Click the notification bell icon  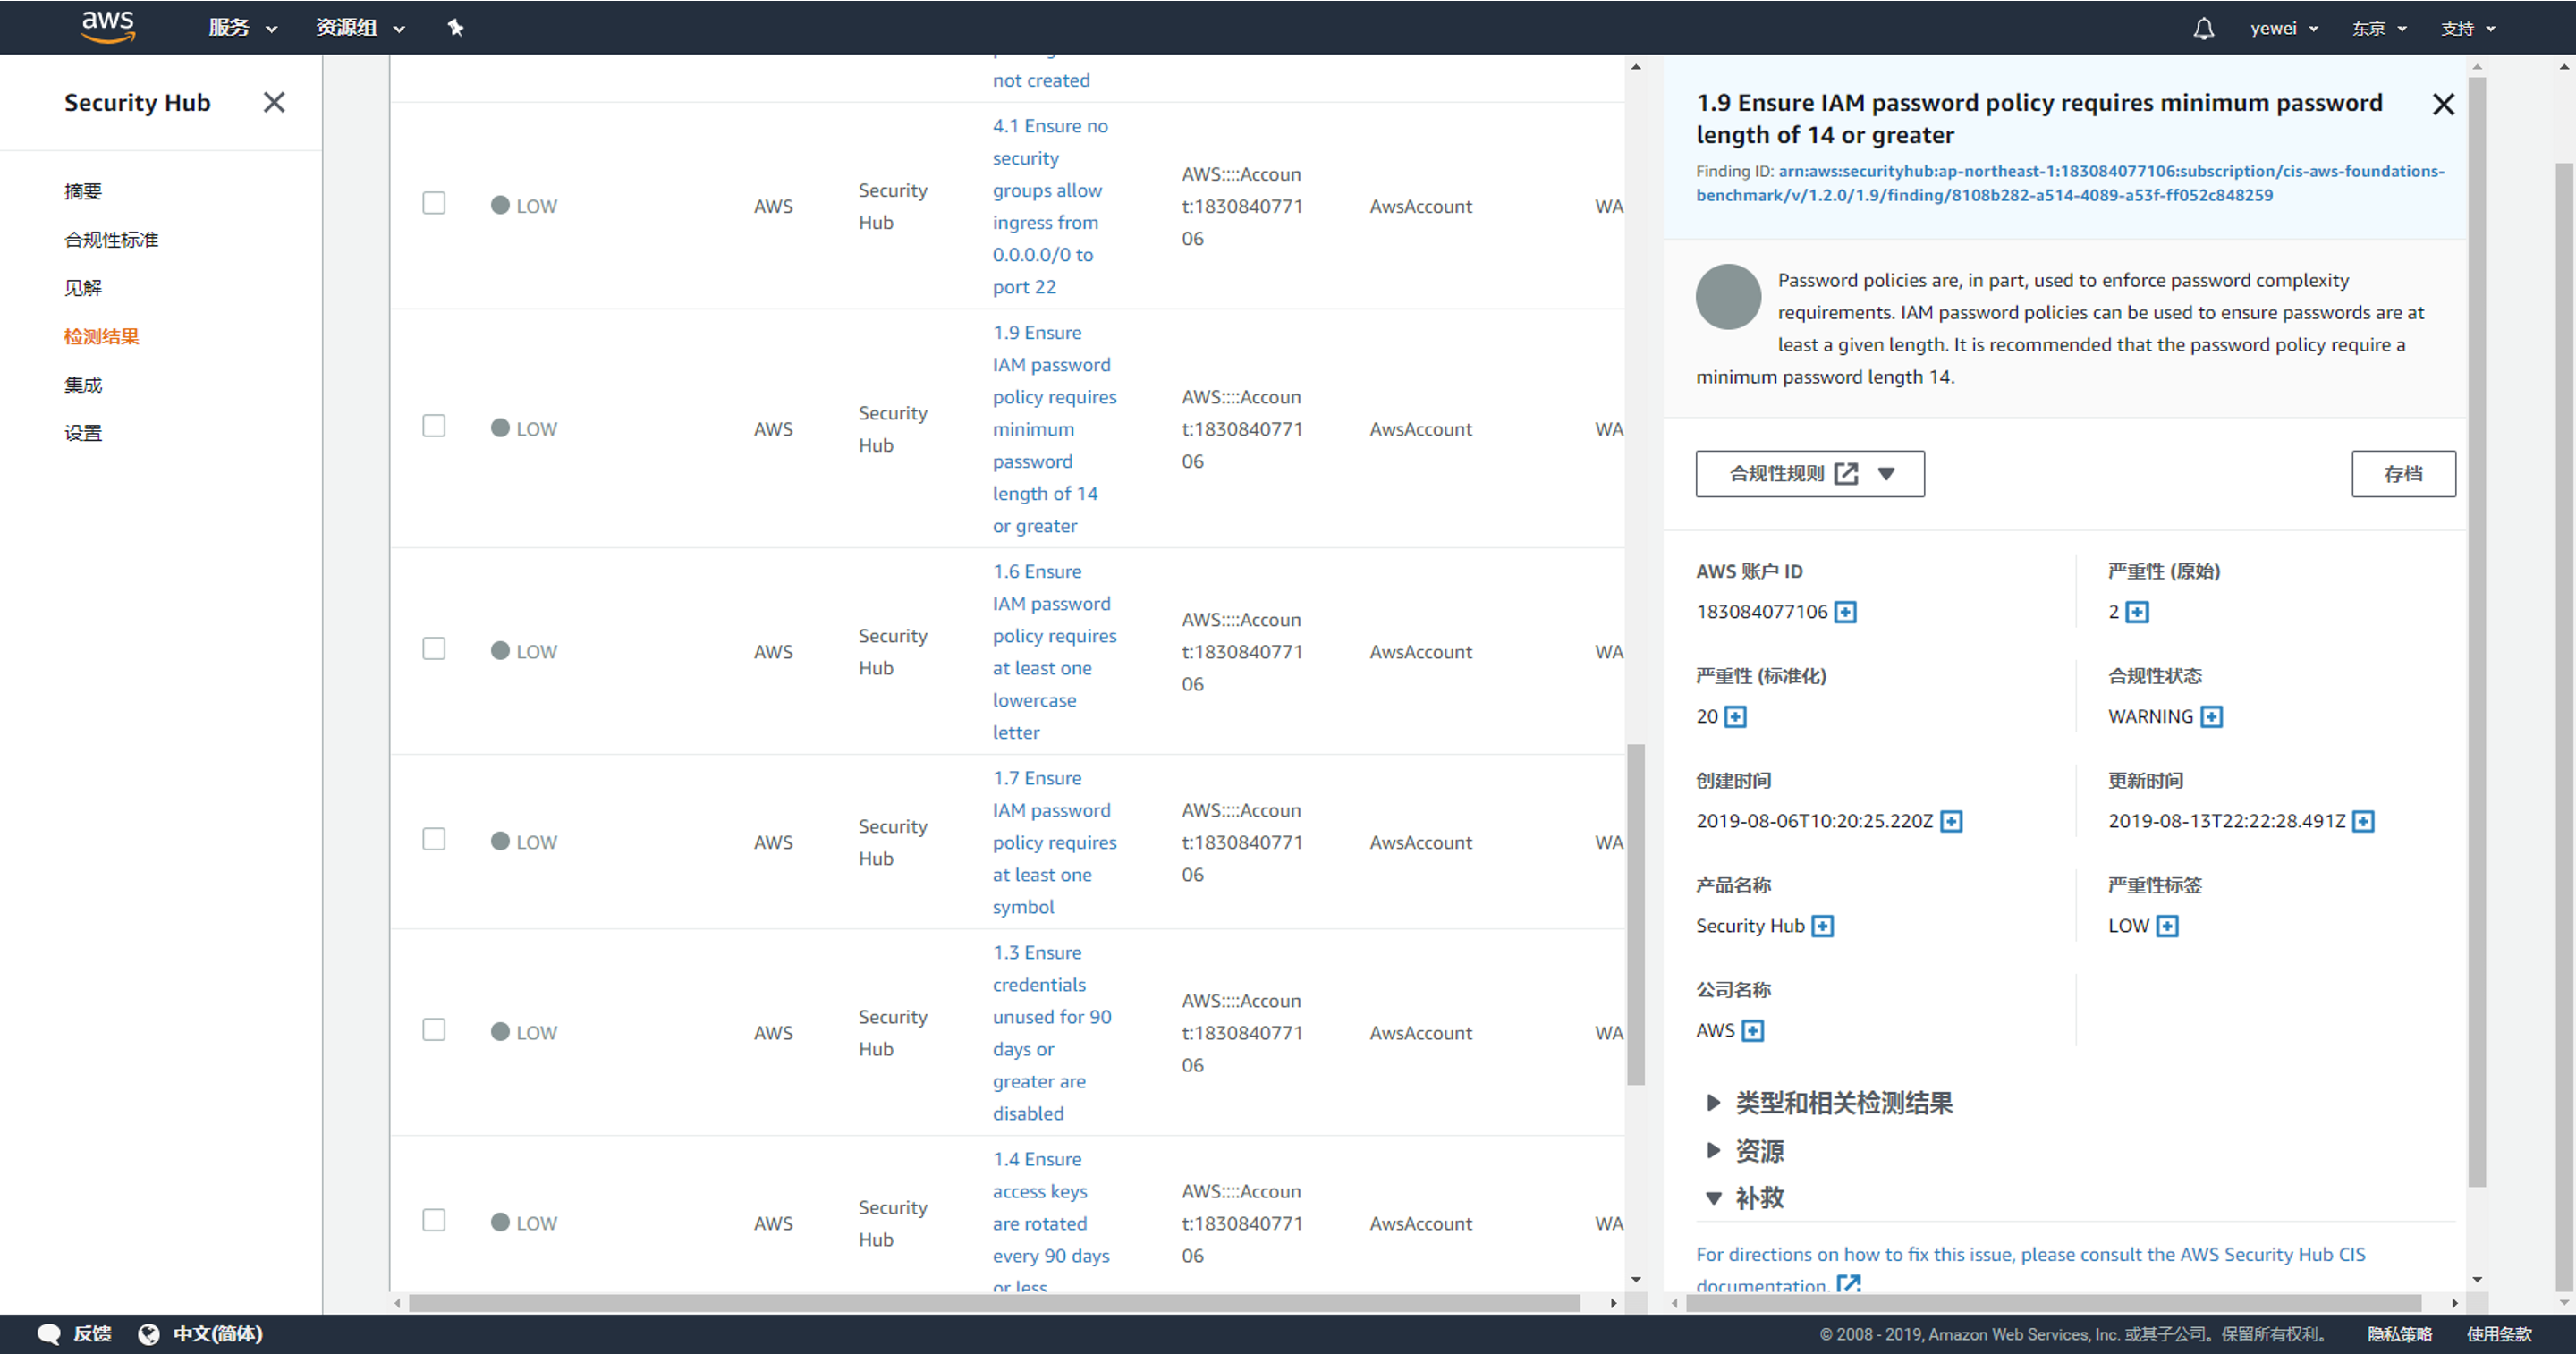(2203, 28)
